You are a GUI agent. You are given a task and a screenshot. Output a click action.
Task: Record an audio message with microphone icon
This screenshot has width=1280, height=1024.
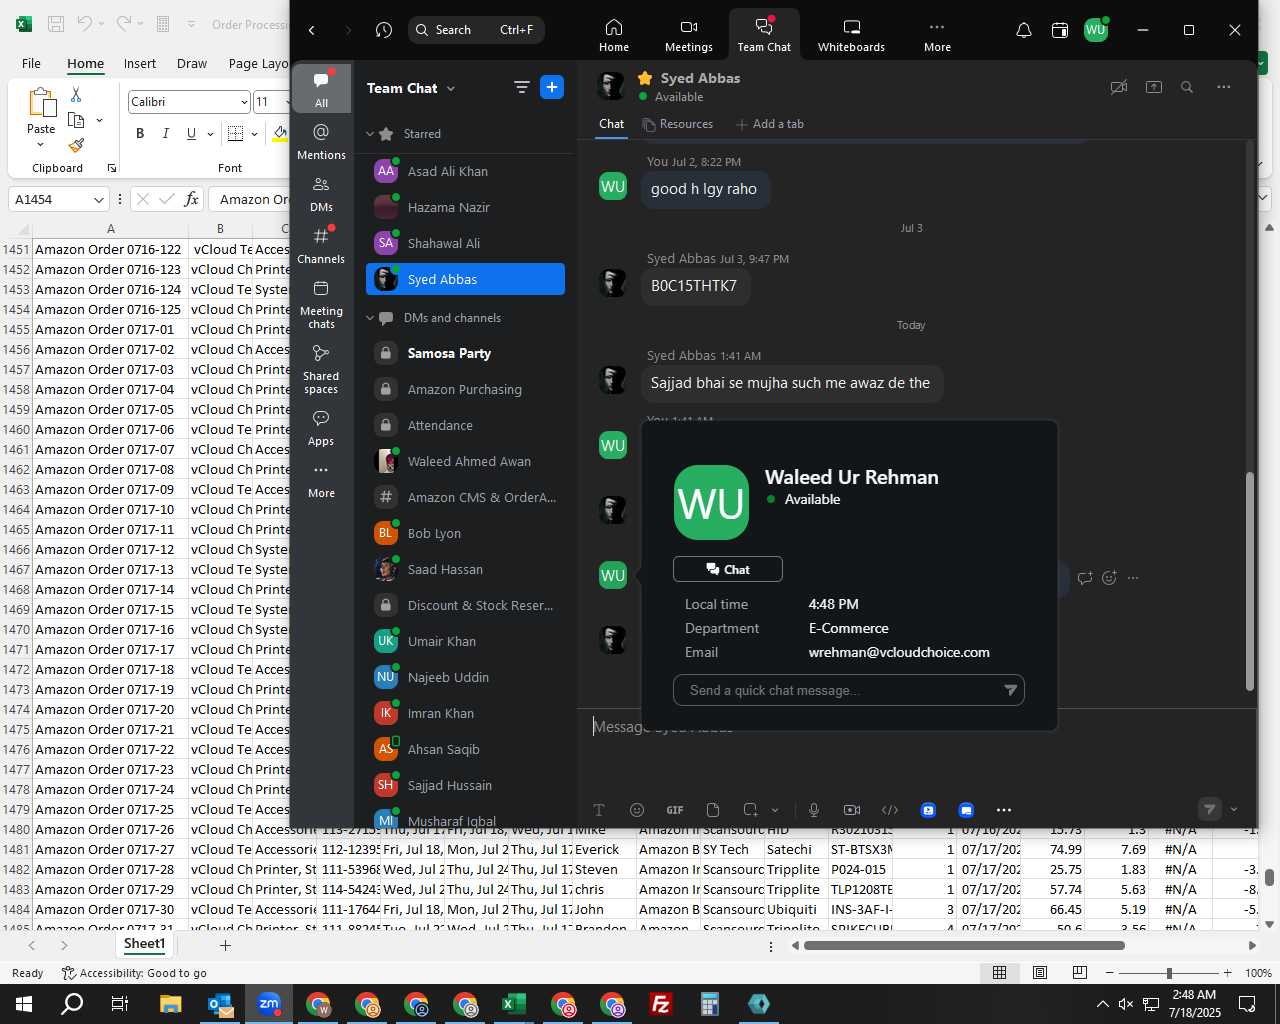814,810
